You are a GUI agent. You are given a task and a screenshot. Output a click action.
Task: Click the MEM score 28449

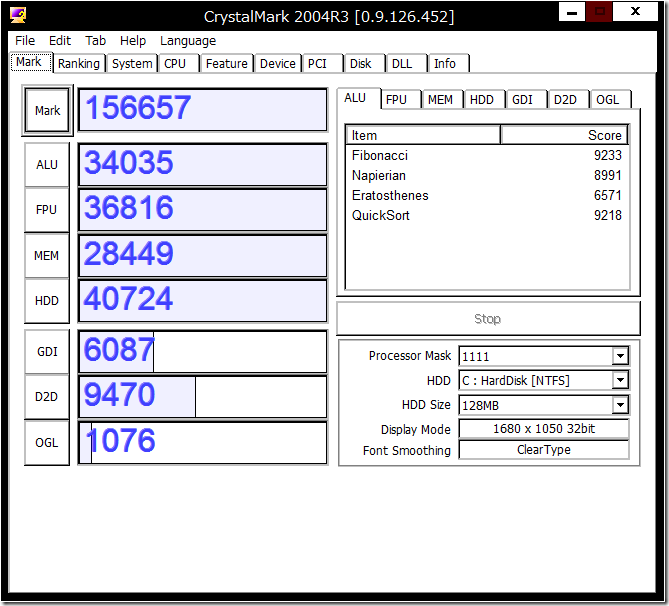pos(203,256)
